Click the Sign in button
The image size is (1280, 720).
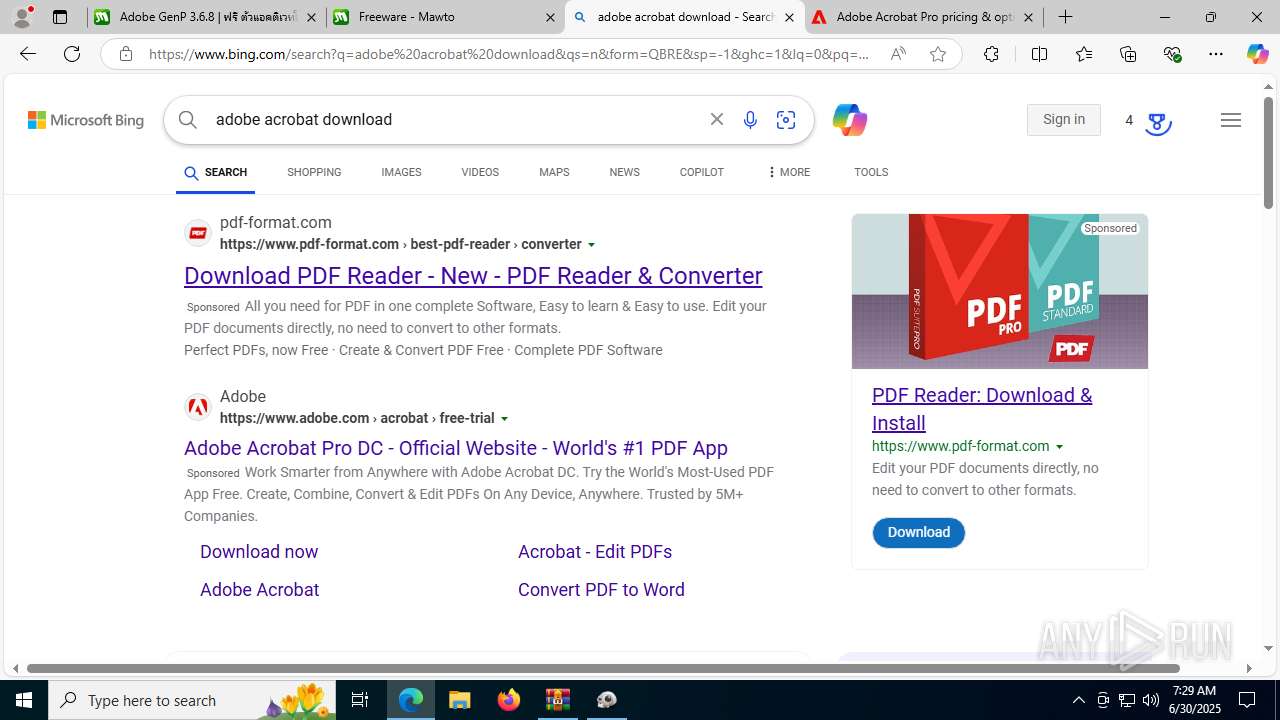point(1064,120)
